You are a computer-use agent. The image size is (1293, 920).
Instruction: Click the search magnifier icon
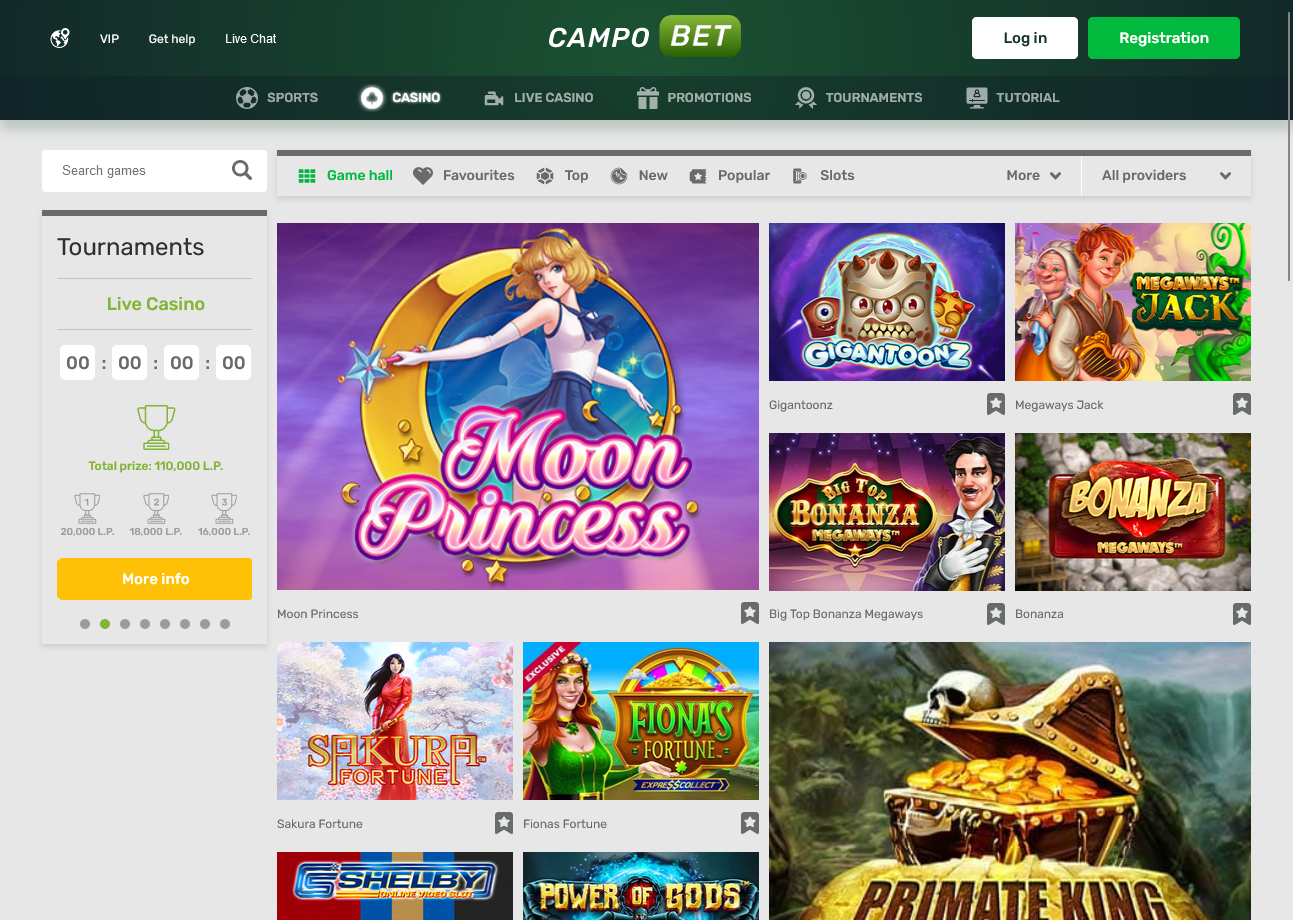pos(242,170)
